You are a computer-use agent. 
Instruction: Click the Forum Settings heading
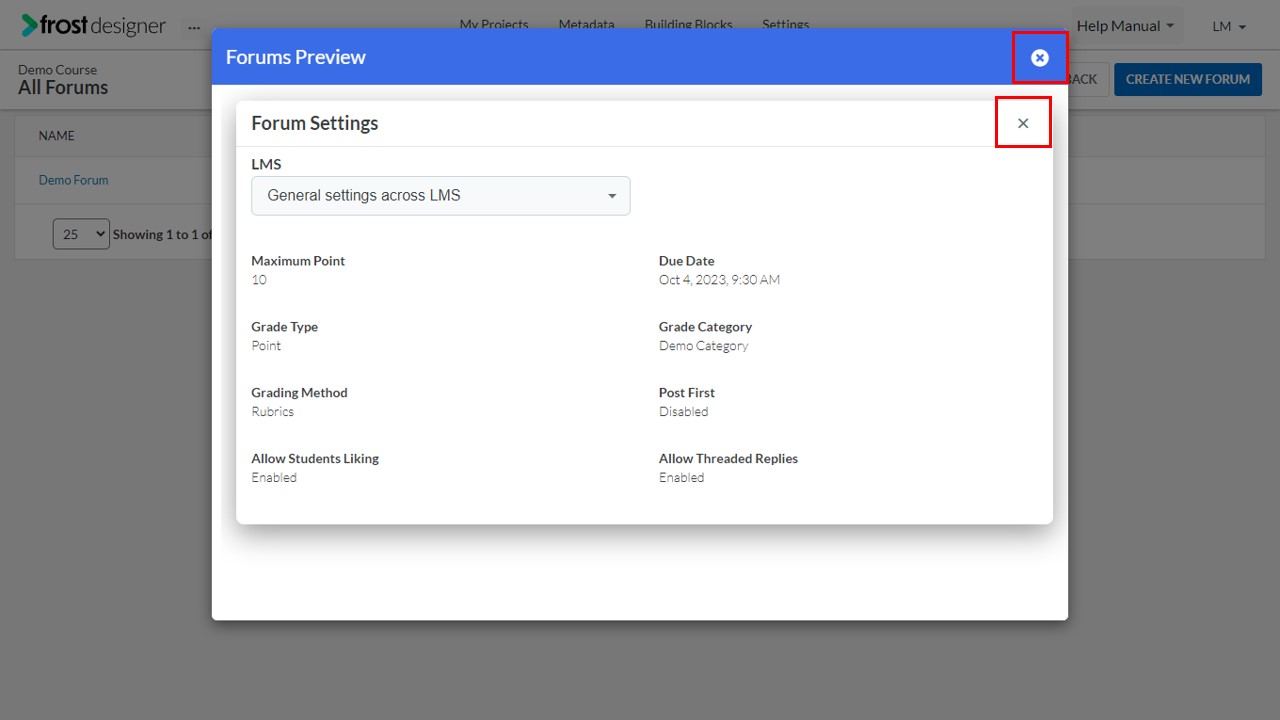(315, 123)
